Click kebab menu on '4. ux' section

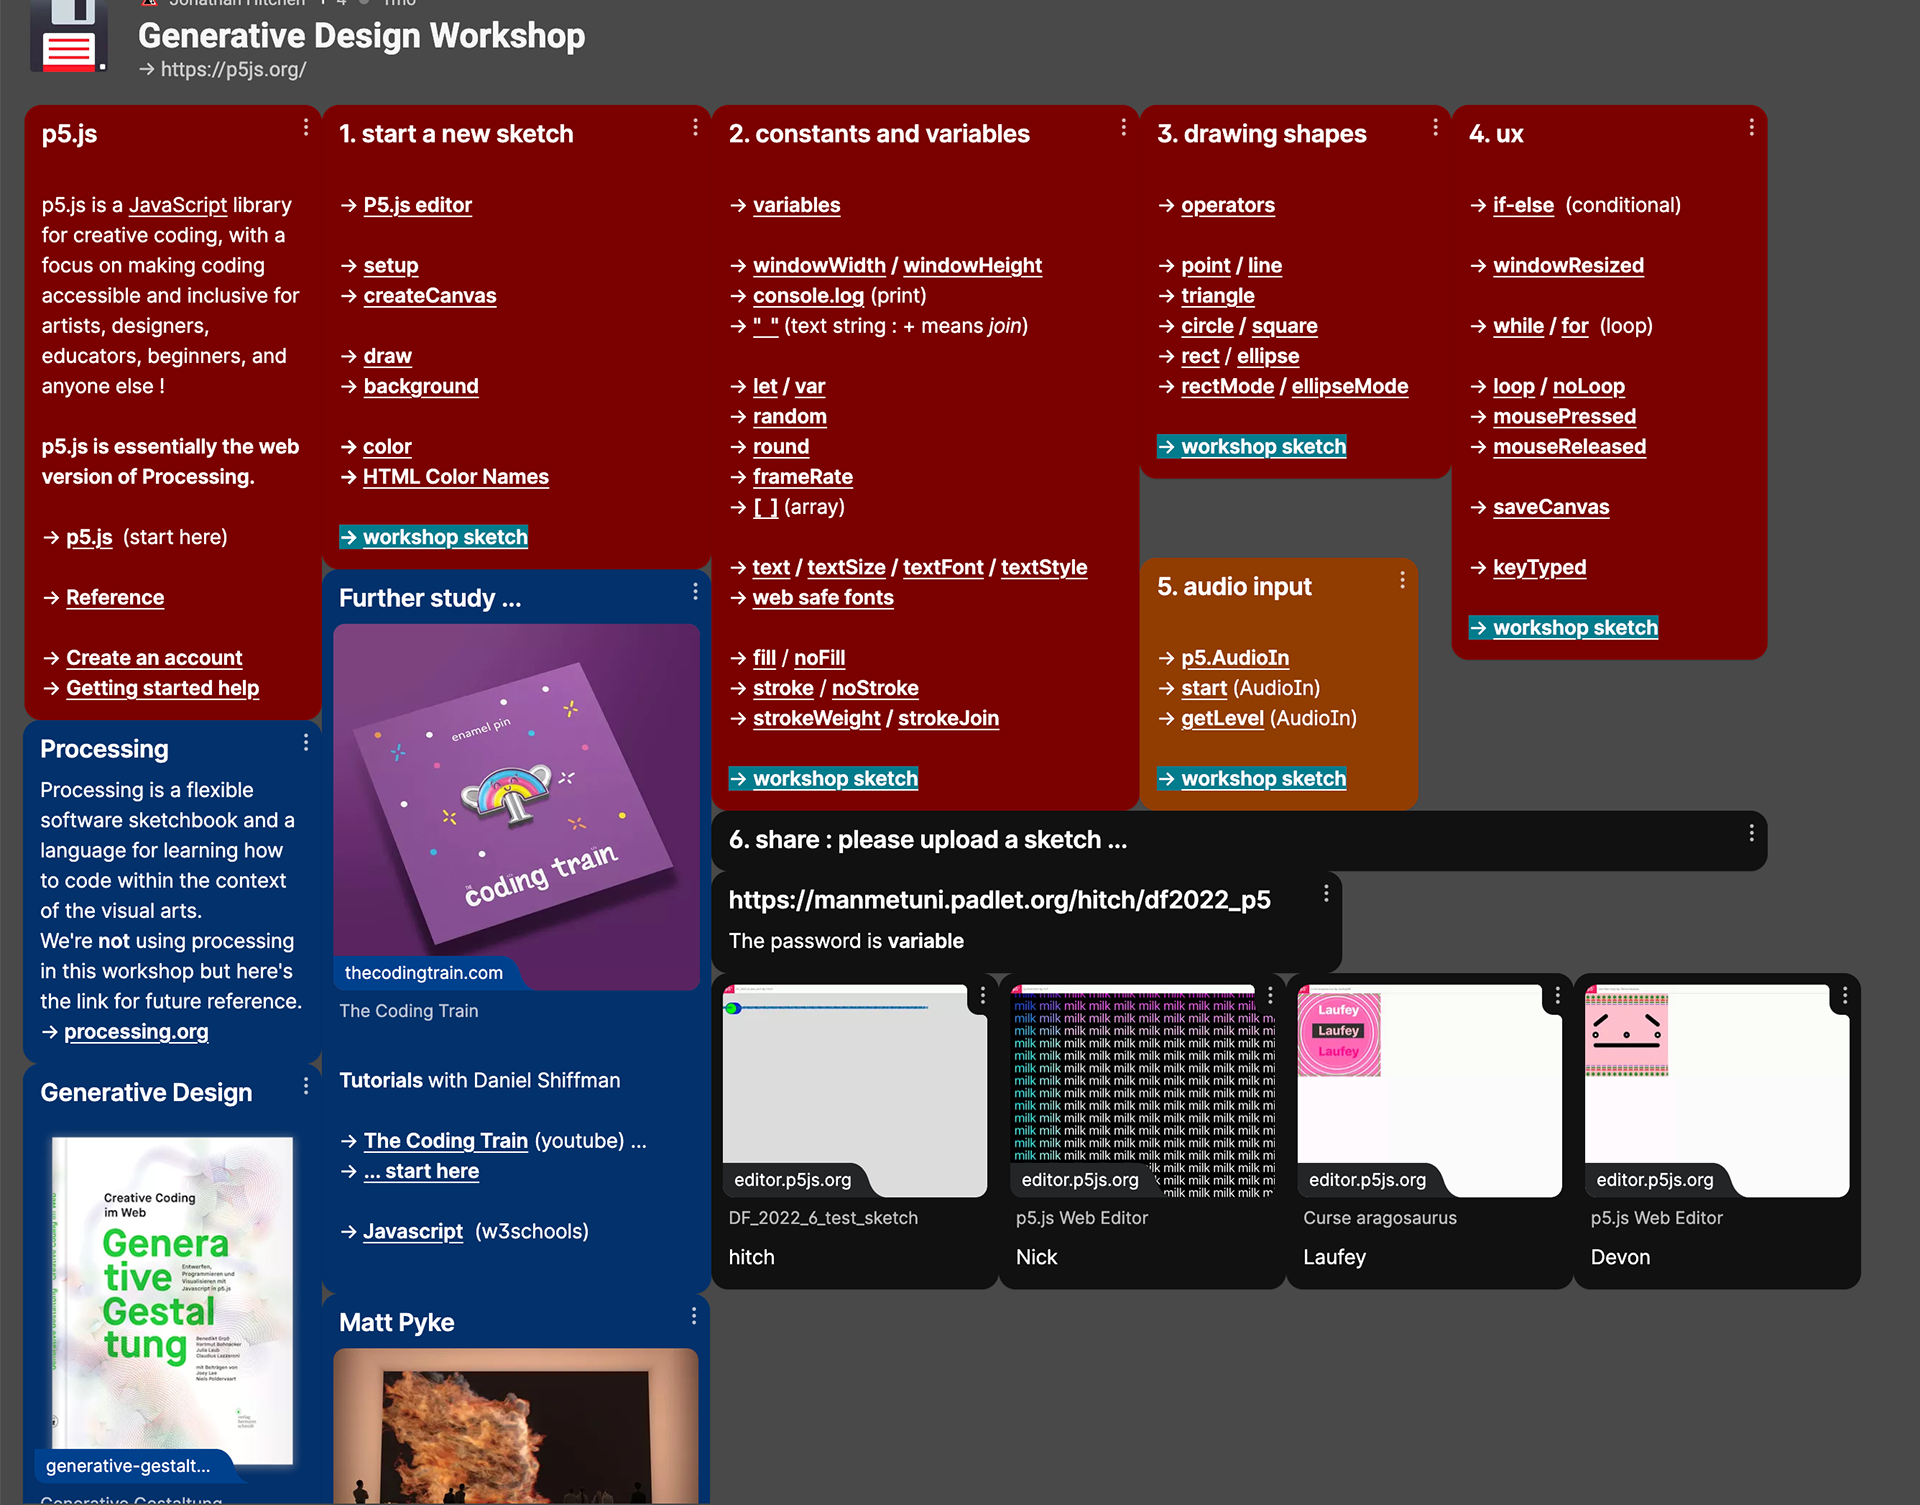coord(1751,128)
